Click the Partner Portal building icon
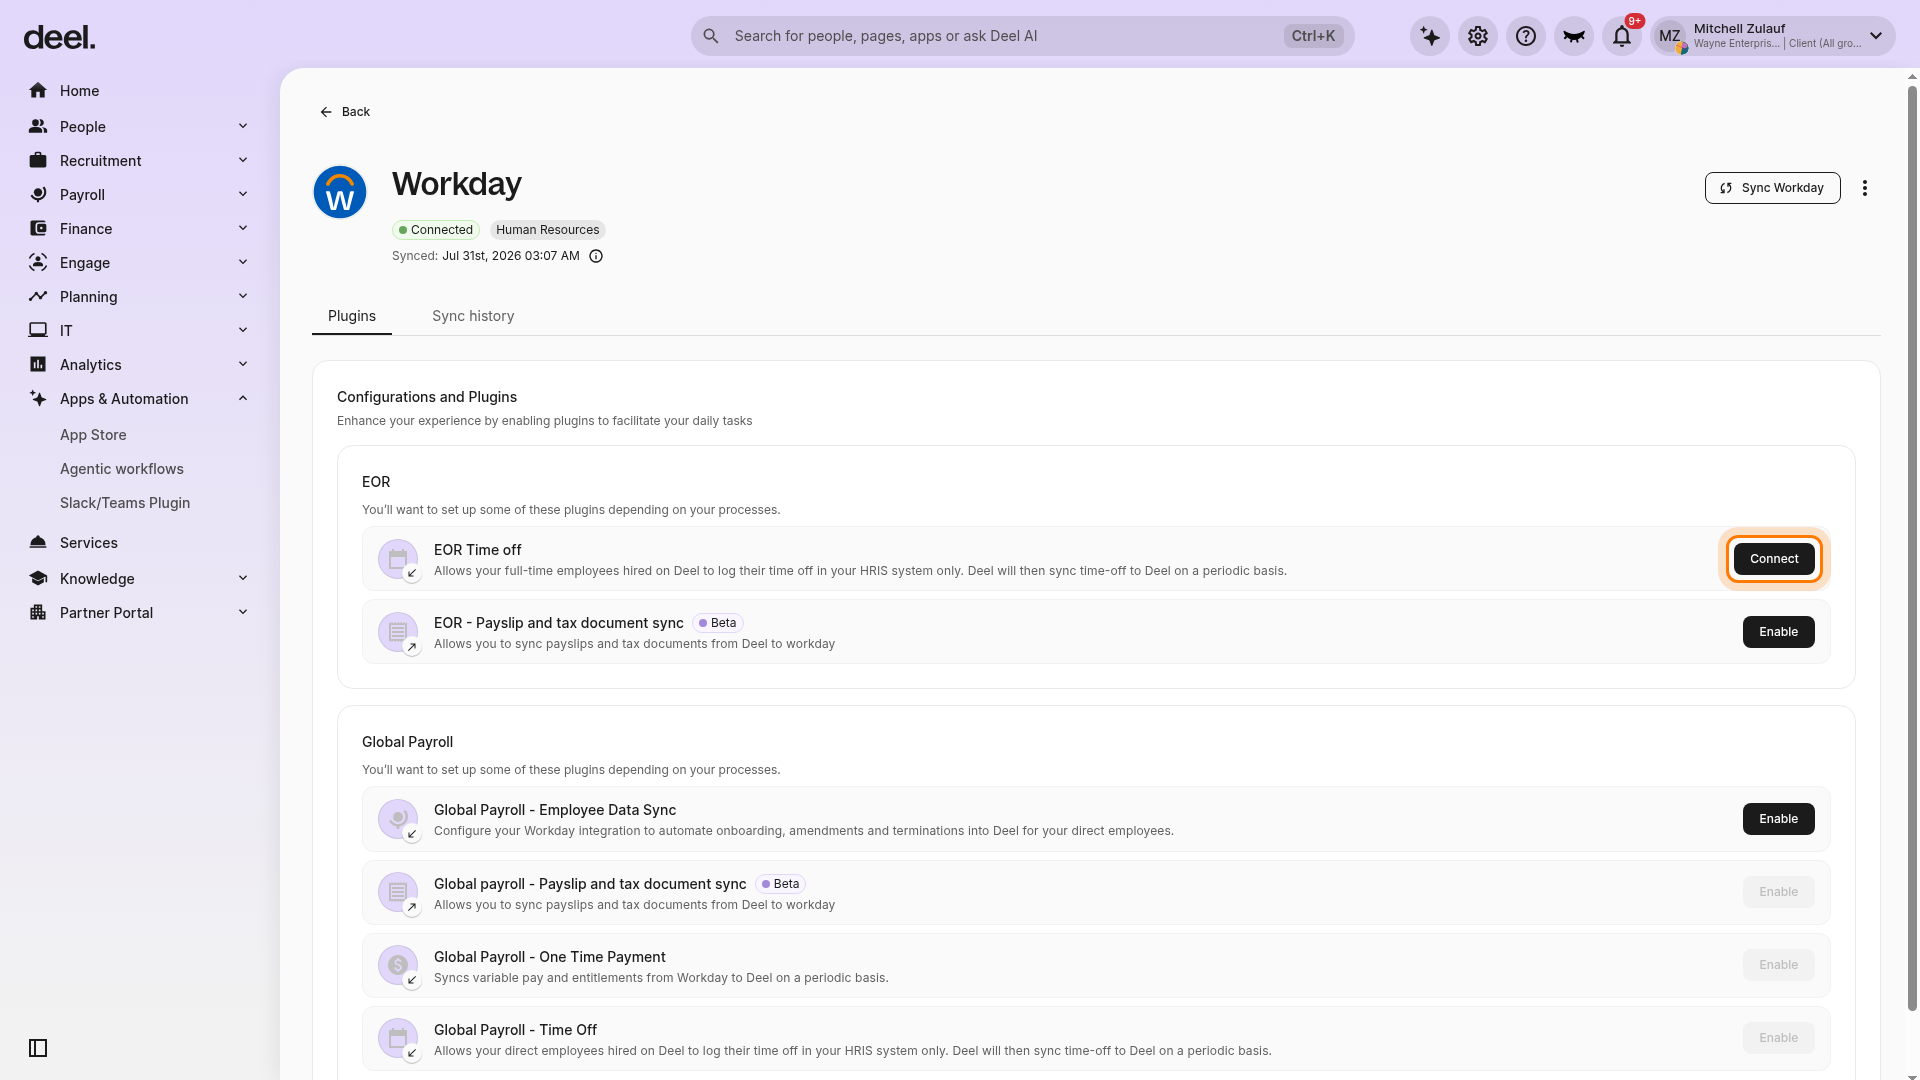This screenshot has height=1080, width=1920. pyautogui.click(x=38, y=613)
